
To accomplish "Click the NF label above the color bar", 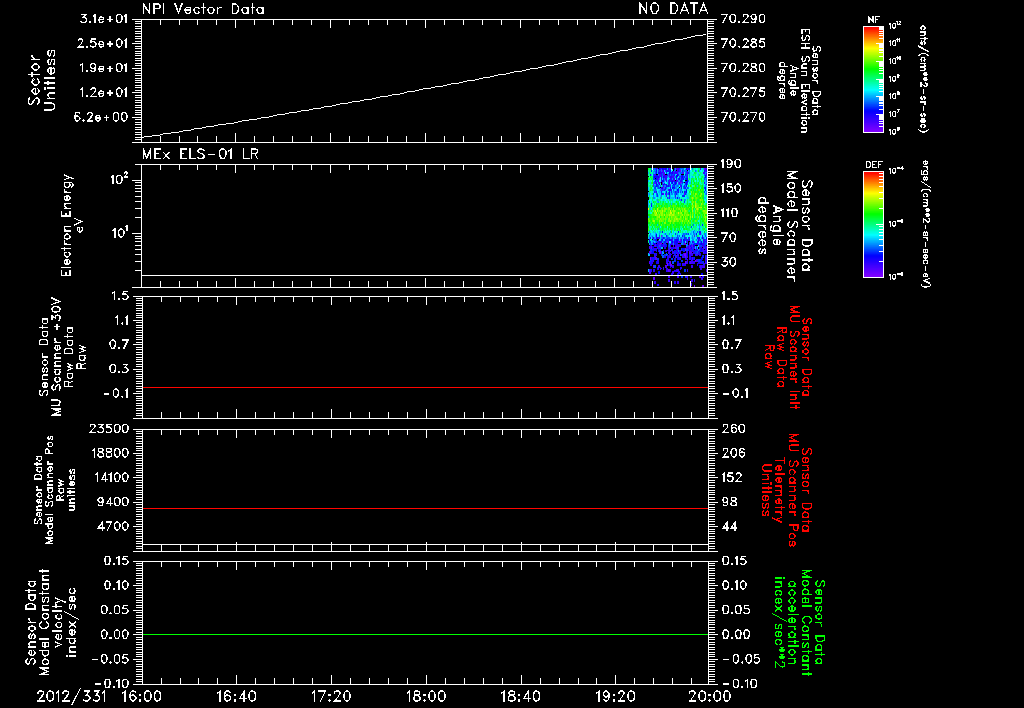I will [873, 20].
